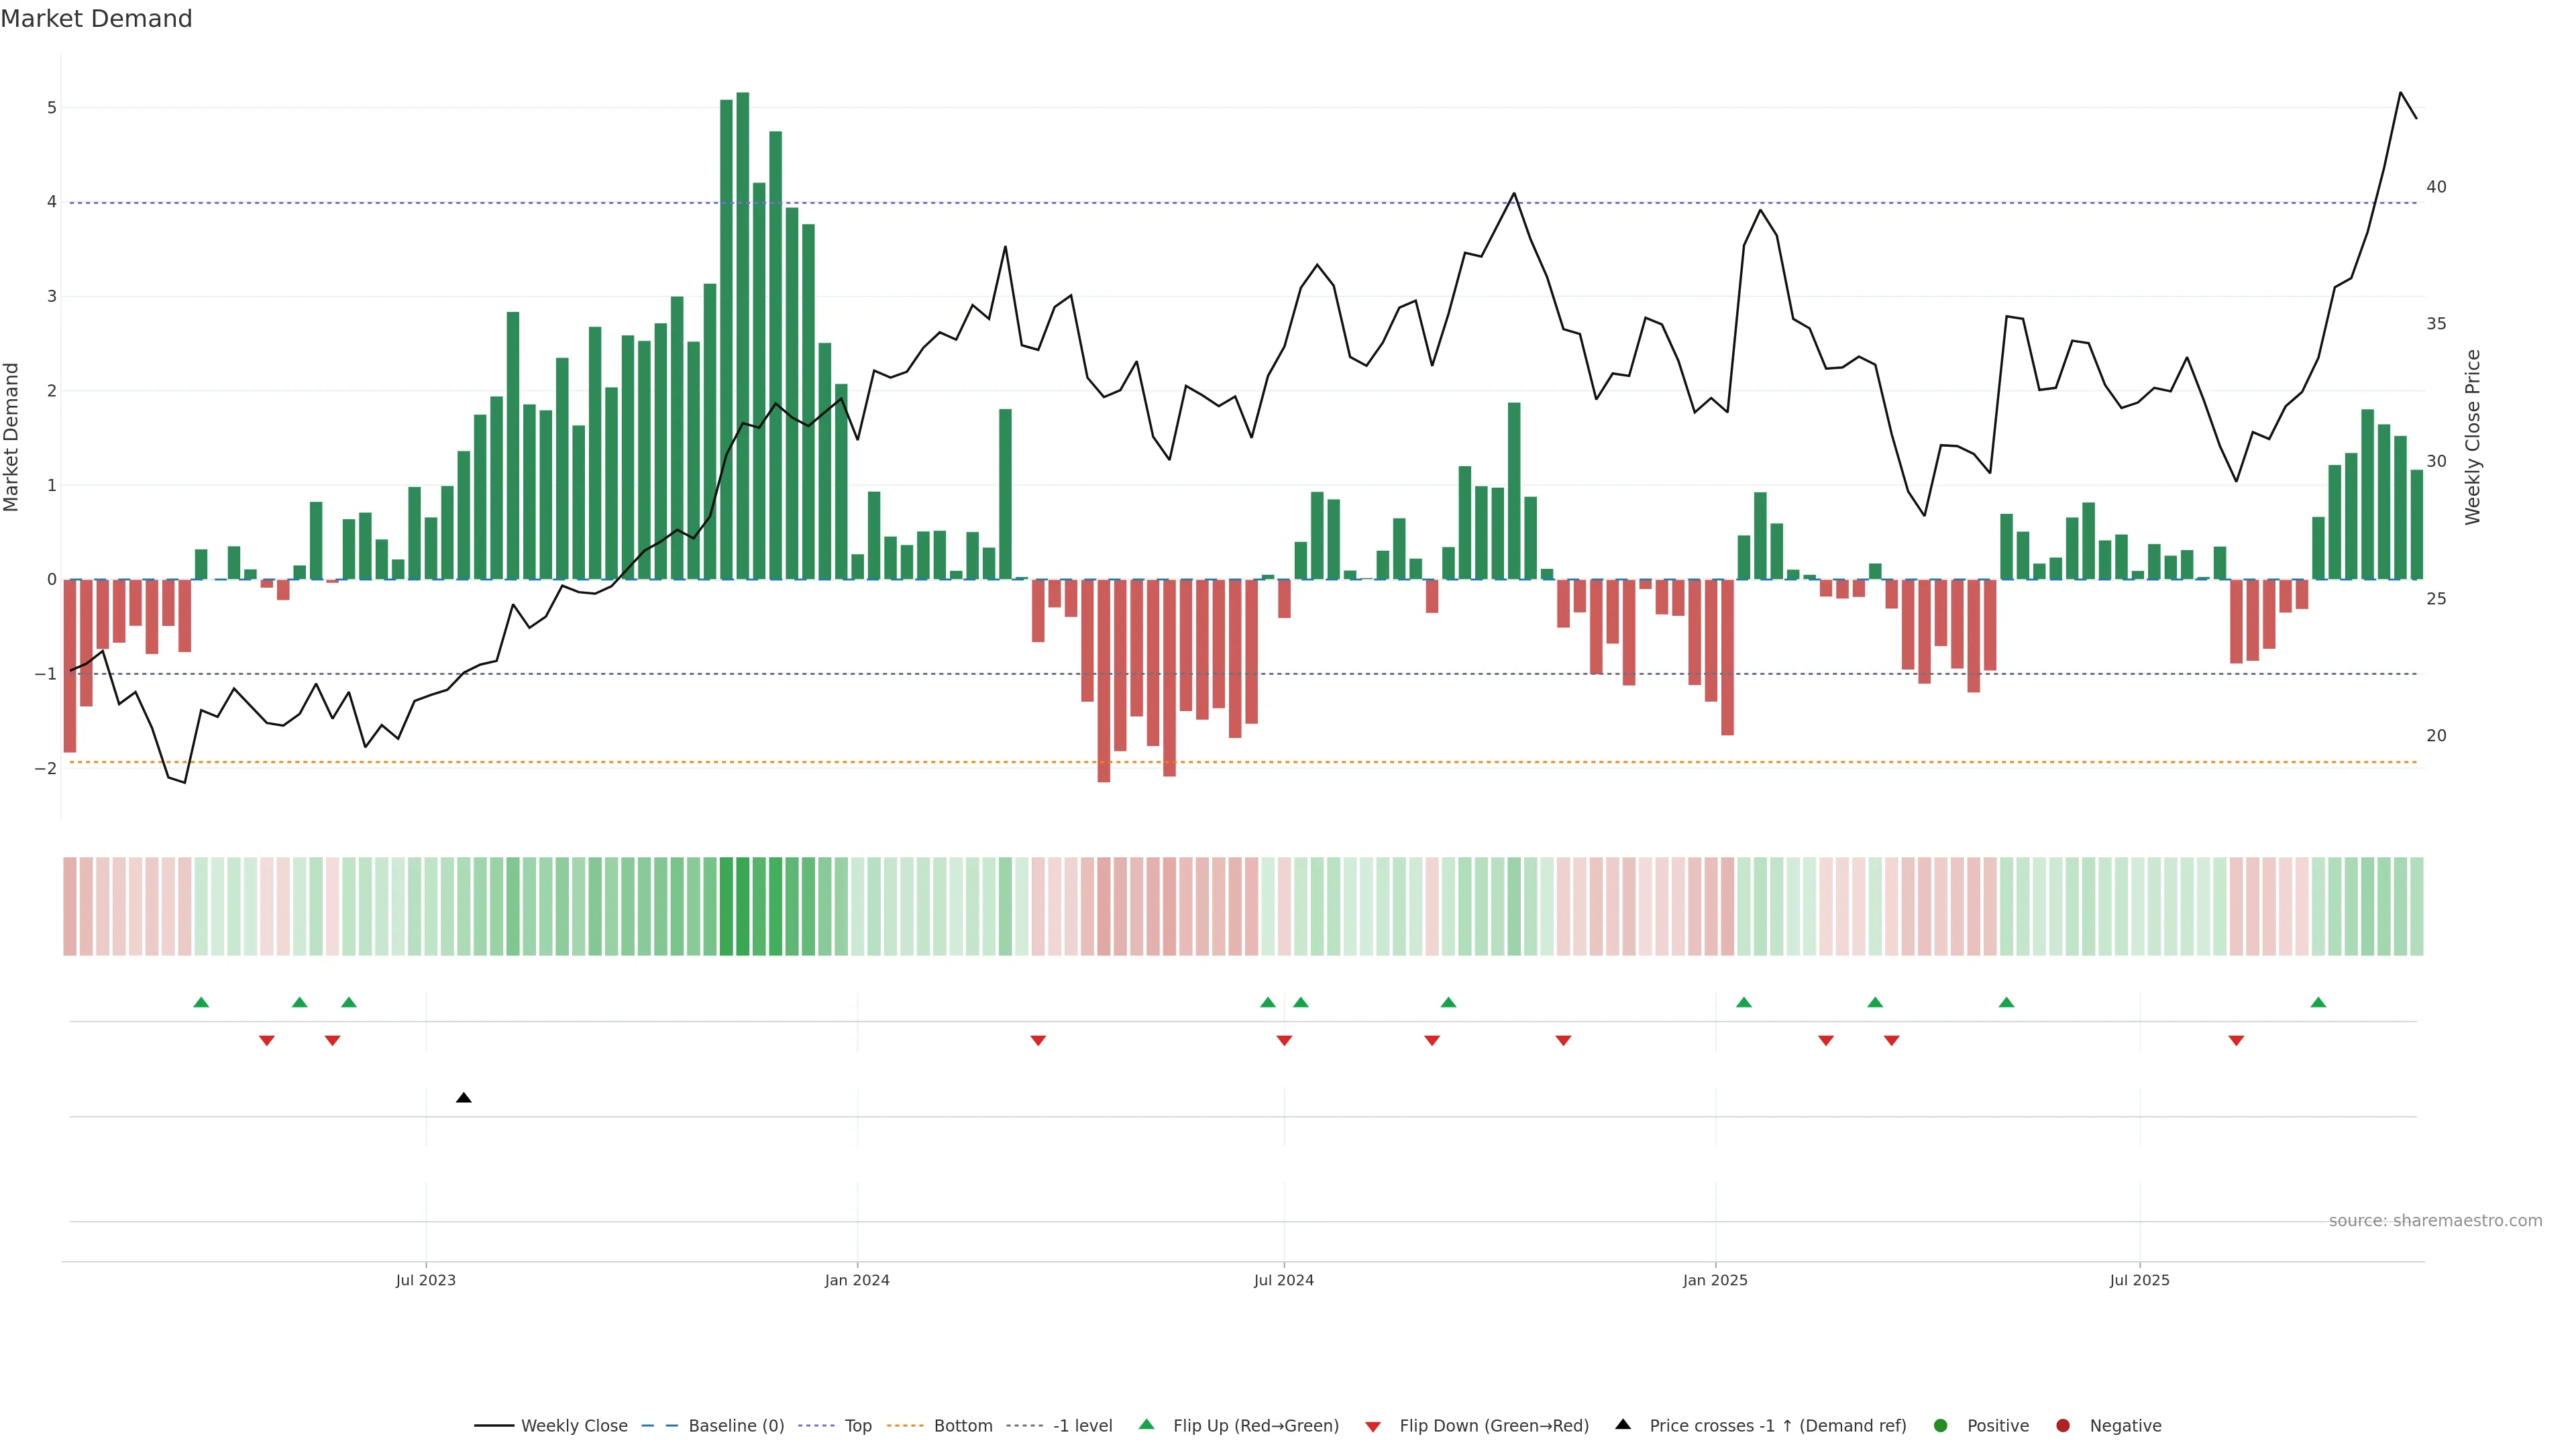This screenshot has width=2576, height=1449.
Task: Click the darkest green heatmap cell
Action: tap(742, 906)
